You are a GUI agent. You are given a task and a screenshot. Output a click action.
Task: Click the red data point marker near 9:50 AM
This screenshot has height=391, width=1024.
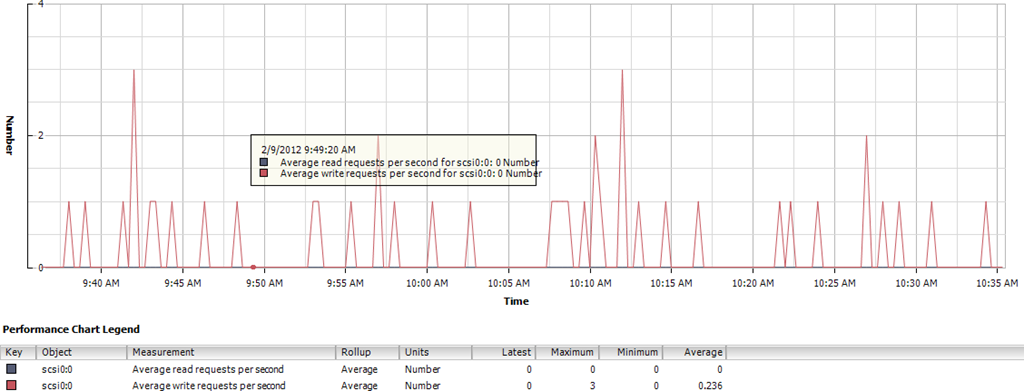tap(253, 267)
